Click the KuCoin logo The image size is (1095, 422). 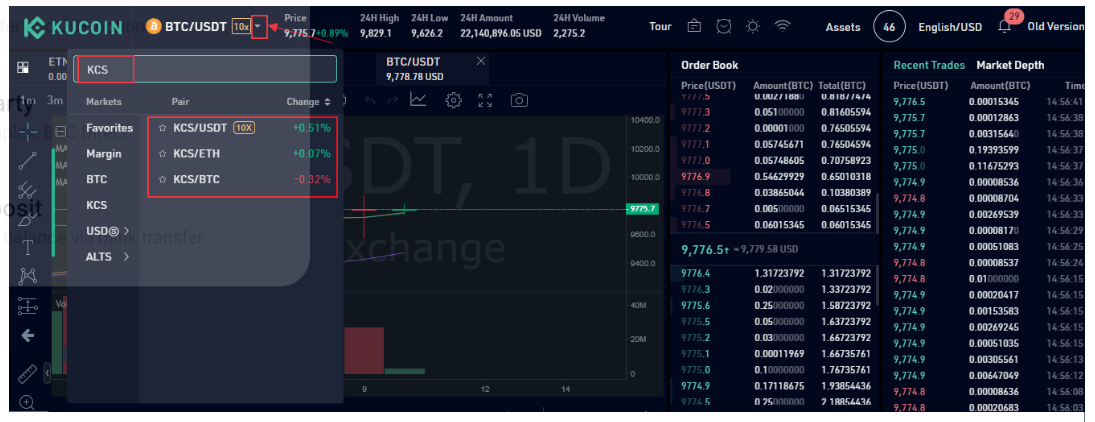73,27
